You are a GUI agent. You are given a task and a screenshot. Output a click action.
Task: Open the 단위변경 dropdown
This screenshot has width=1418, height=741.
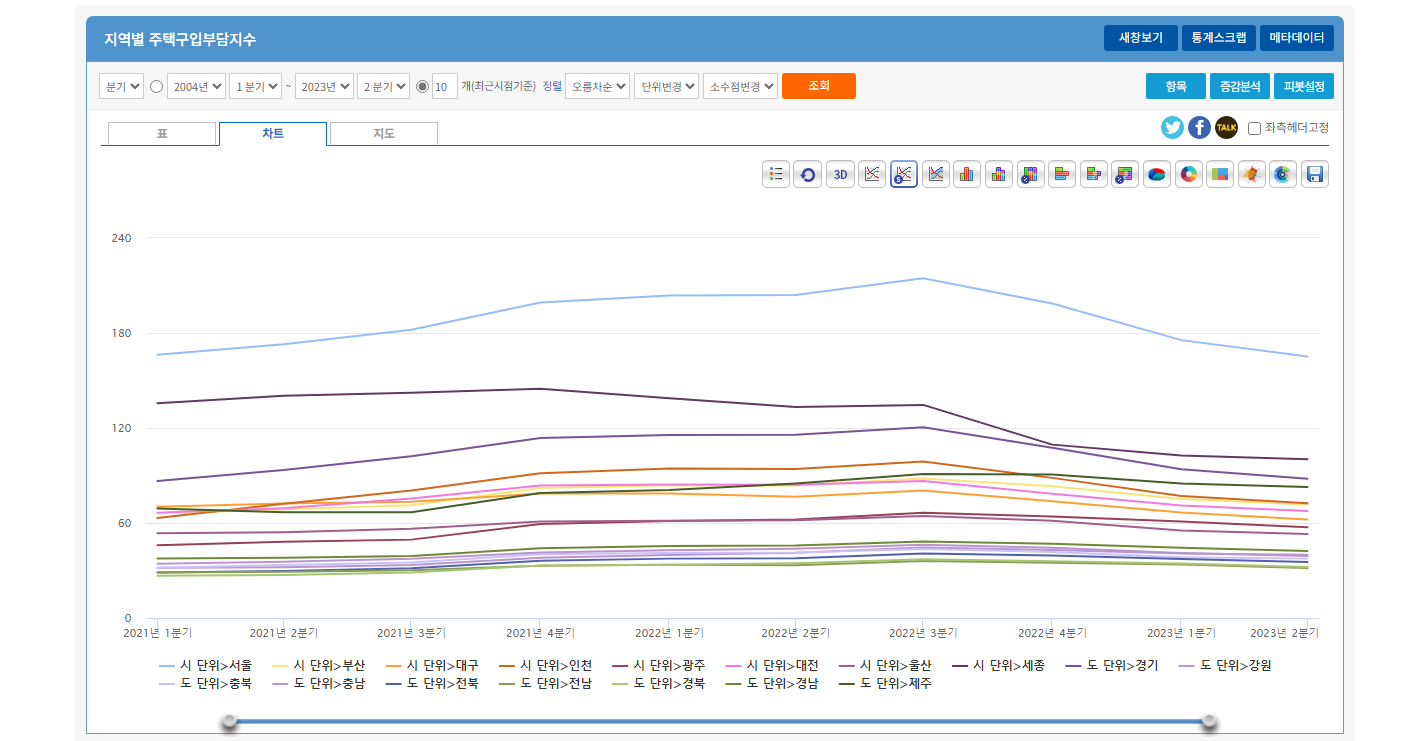[666, 87]
